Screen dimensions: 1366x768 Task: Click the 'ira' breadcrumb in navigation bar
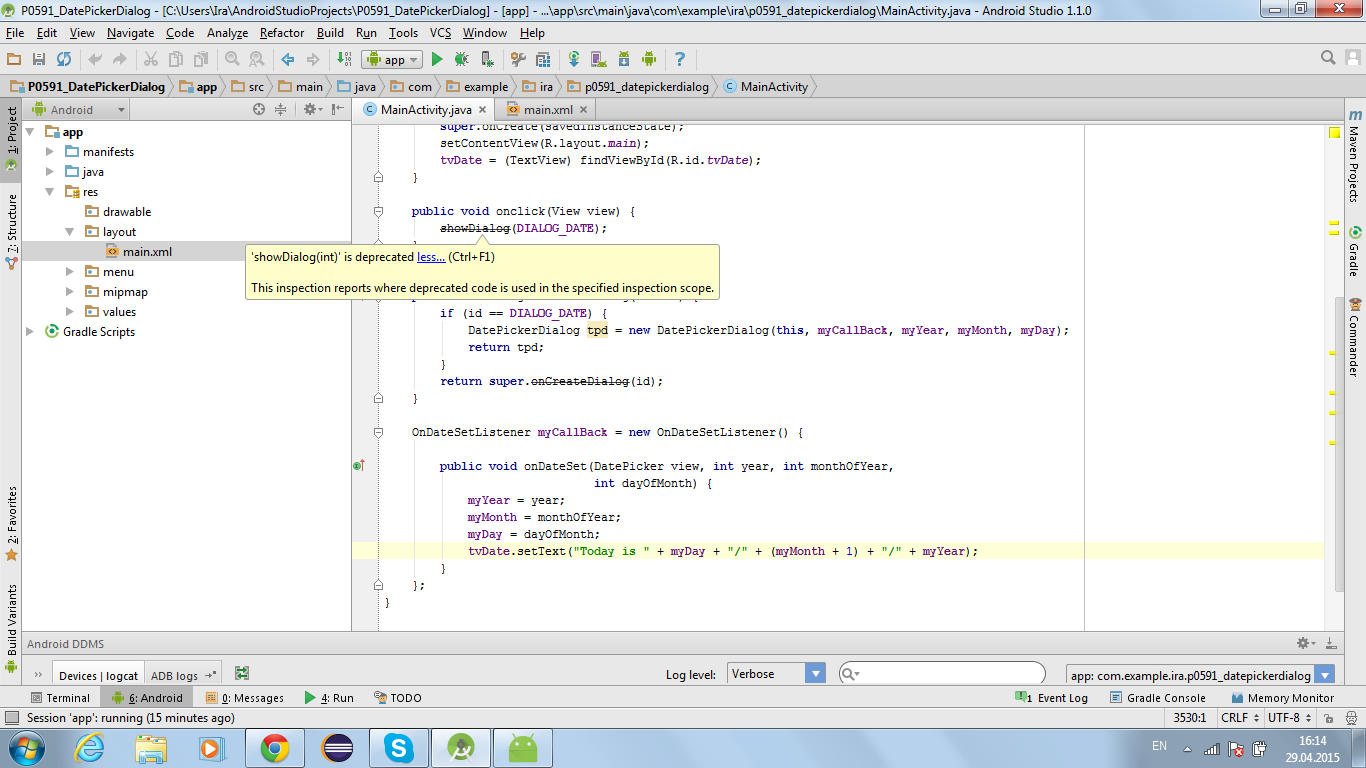point(539,87)
